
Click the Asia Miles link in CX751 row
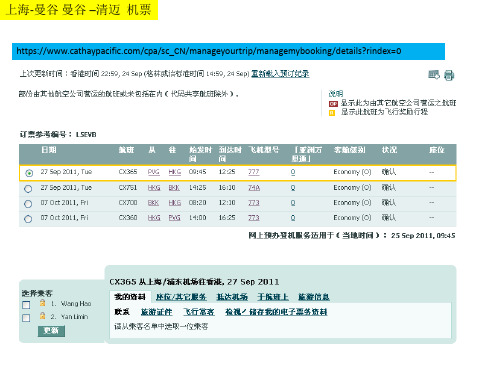293,188
